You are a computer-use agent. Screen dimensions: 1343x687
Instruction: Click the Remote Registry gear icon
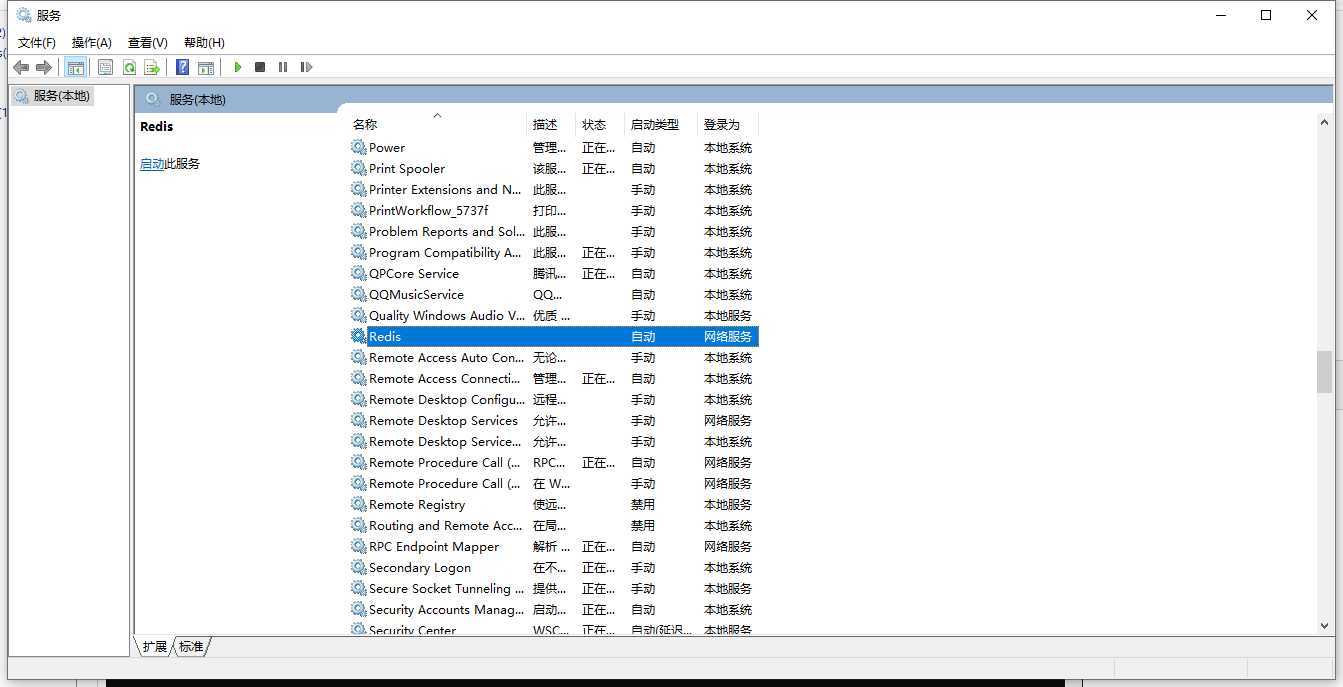point(358,504)
